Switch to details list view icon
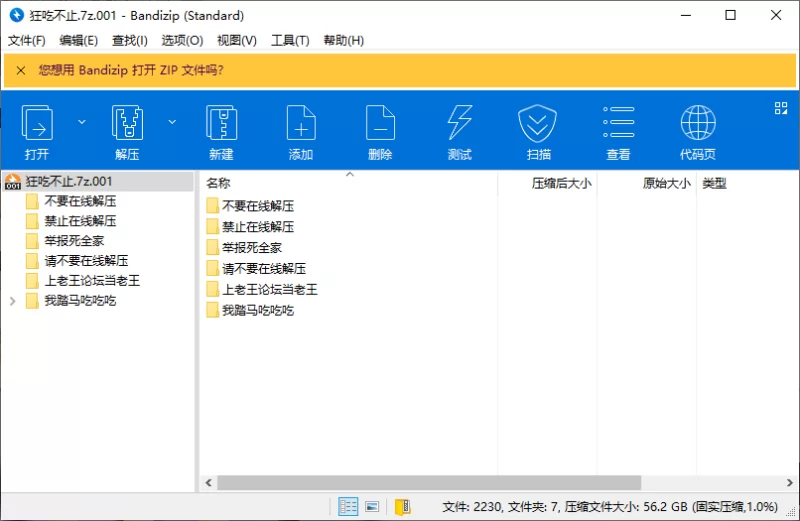 point(348,507)
